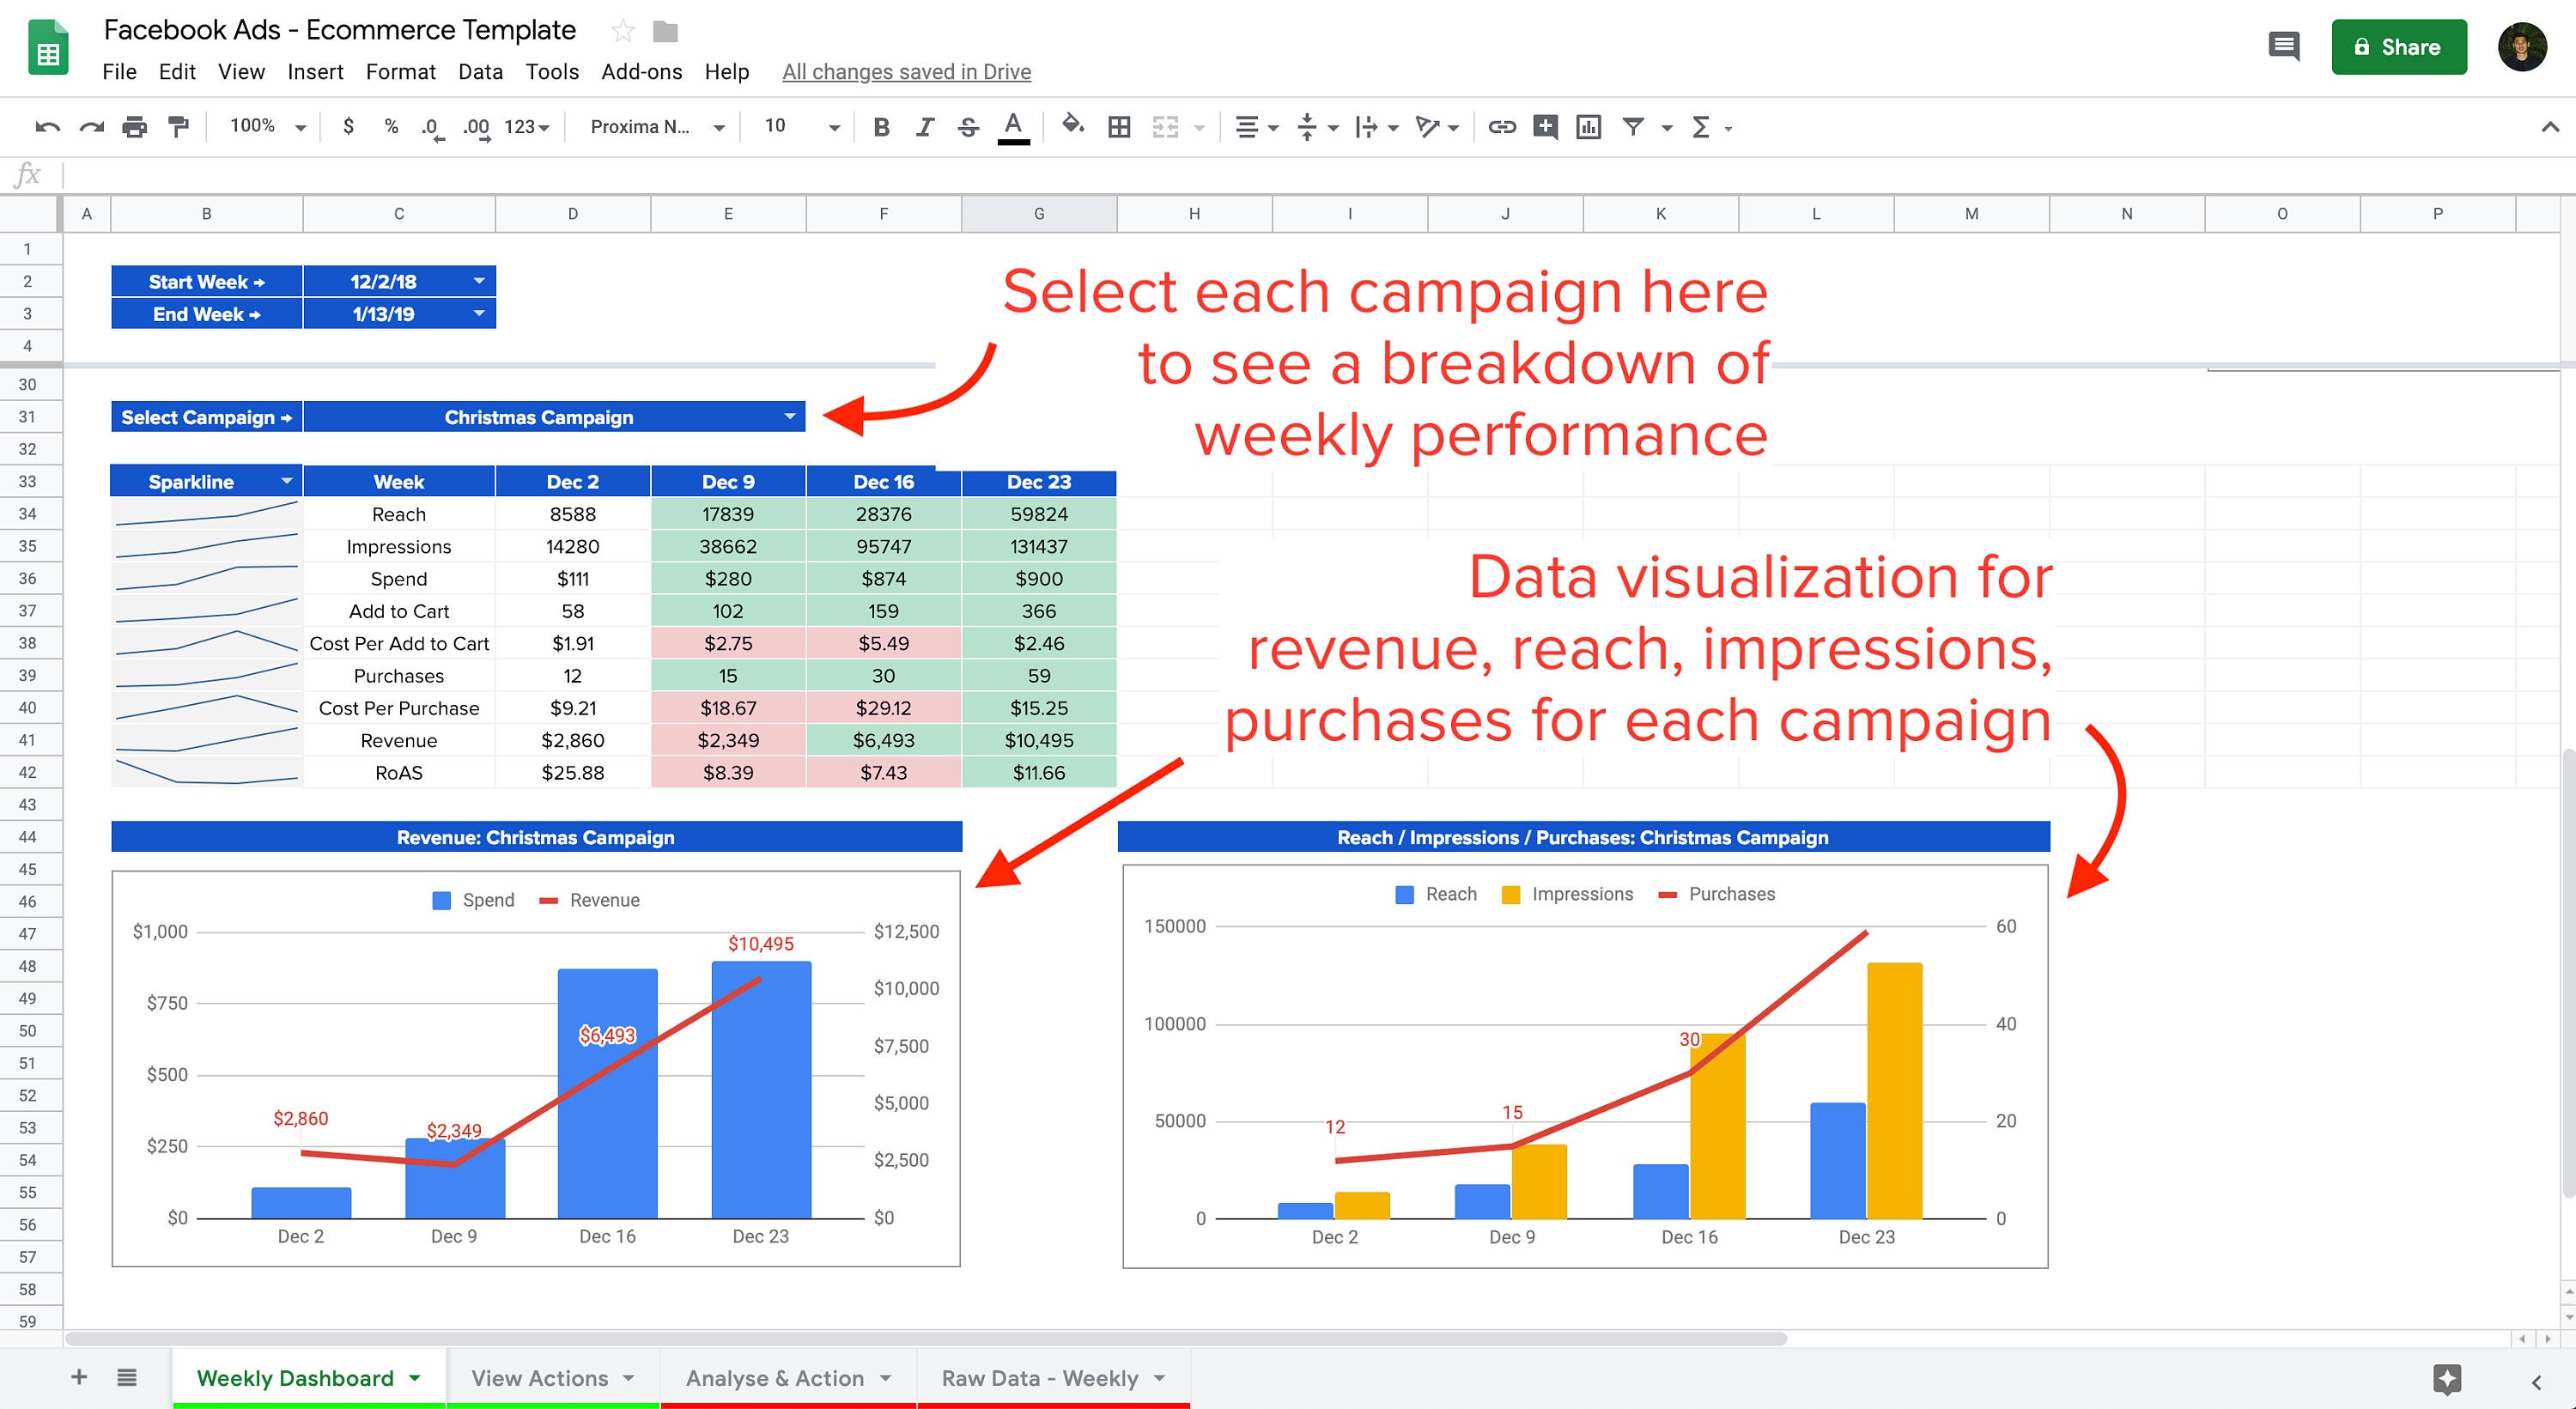Image resolution: width=2576 pixels, height=1409 pixels.
Task: Click the green Share button
Action: point(2398,47)
